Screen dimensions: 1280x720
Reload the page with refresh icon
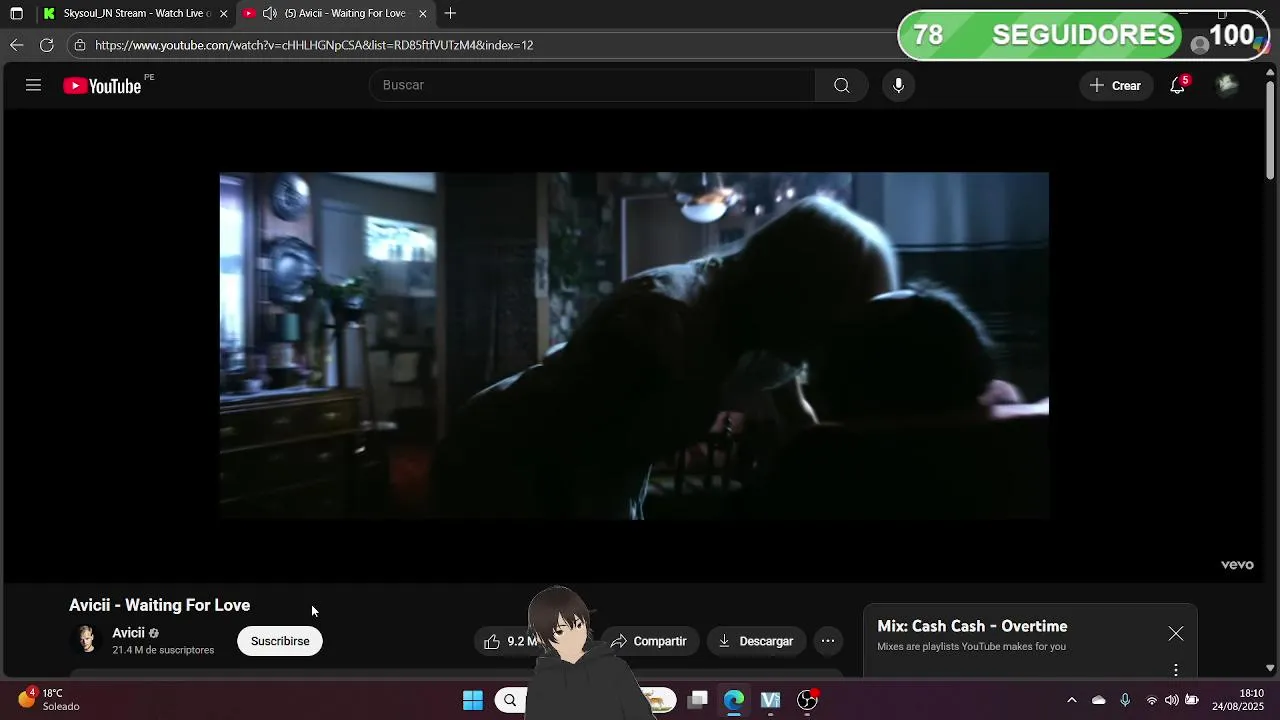coord(46,45)
